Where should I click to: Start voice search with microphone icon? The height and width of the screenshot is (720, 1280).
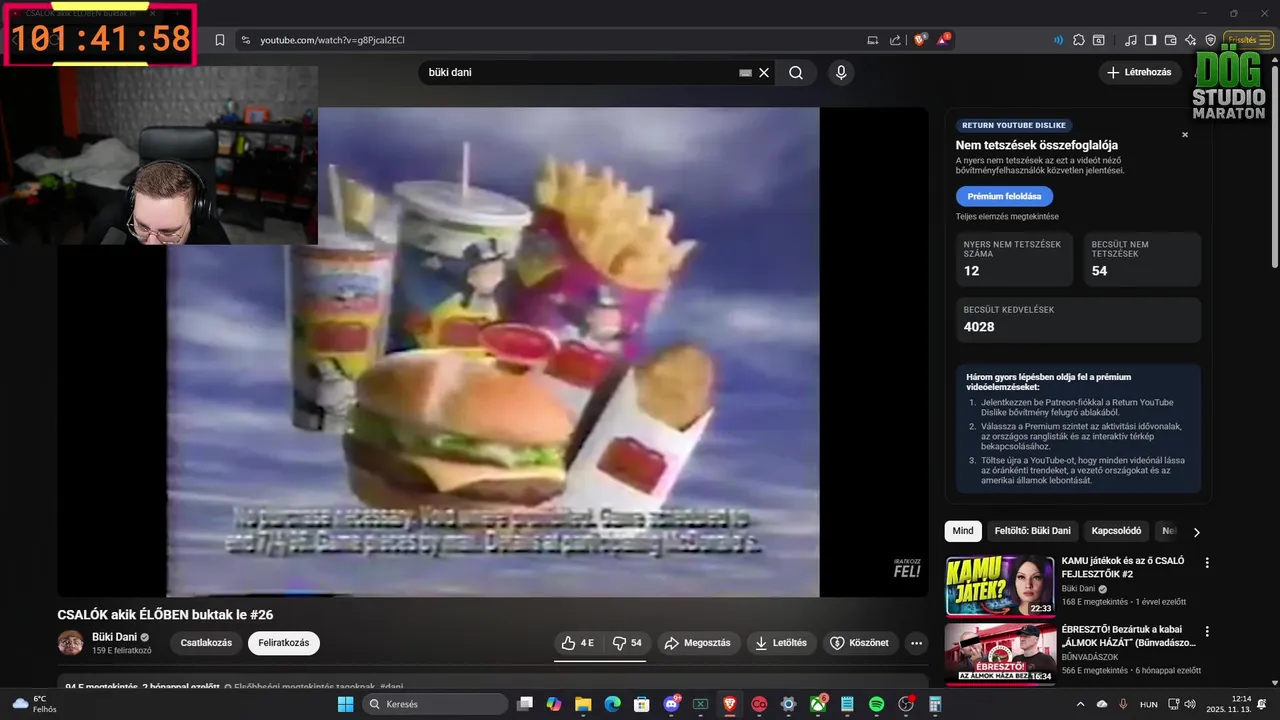[x=841, y=72]
